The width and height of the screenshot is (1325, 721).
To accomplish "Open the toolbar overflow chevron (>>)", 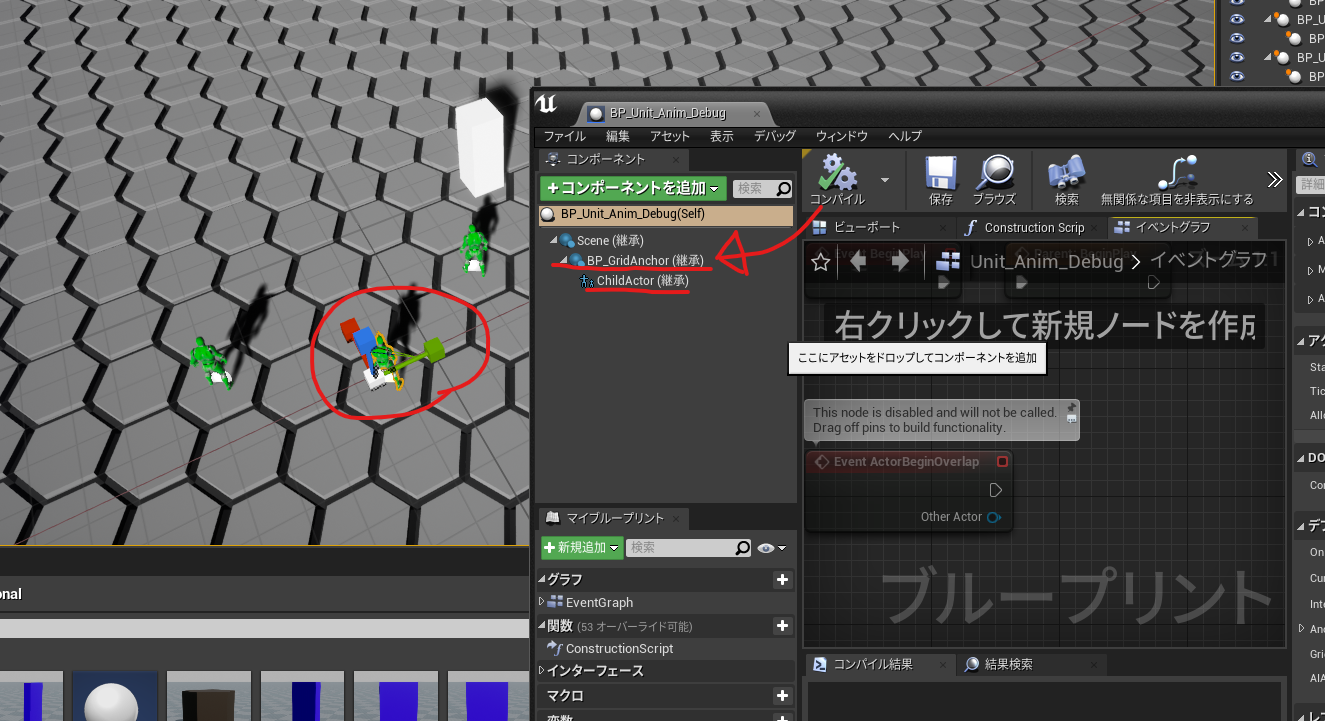I will tap(1274, 180).
